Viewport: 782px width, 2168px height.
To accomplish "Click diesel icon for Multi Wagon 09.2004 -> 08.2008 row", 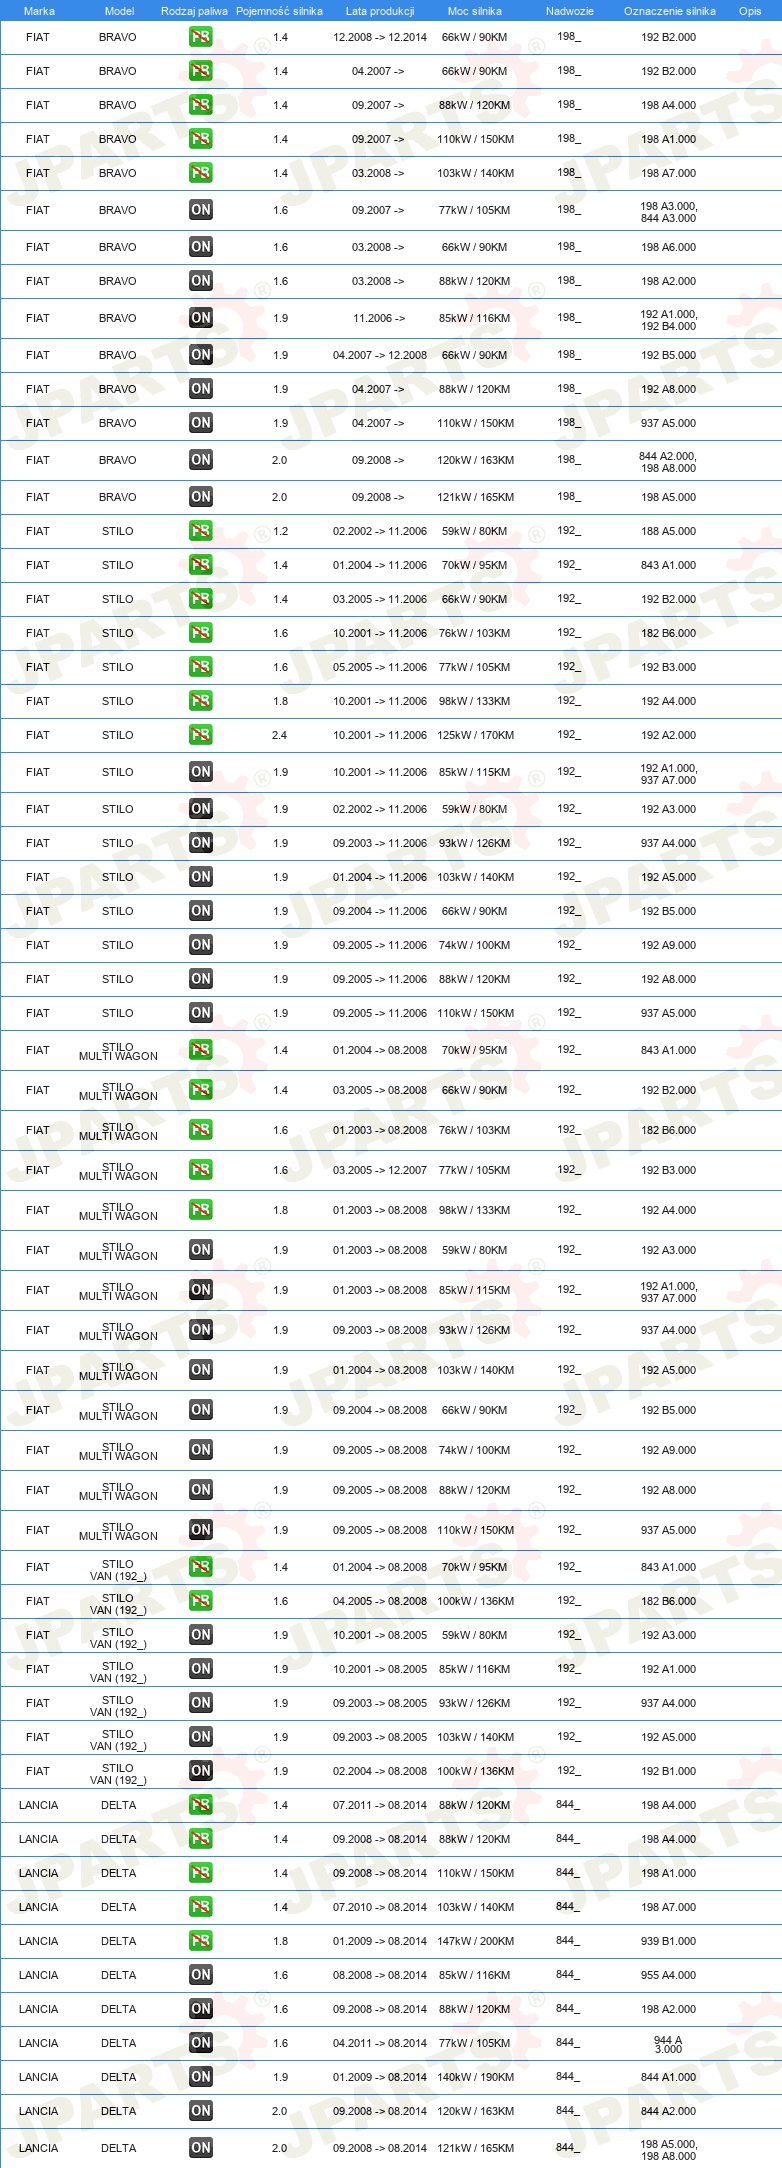I will [201, 1410].
